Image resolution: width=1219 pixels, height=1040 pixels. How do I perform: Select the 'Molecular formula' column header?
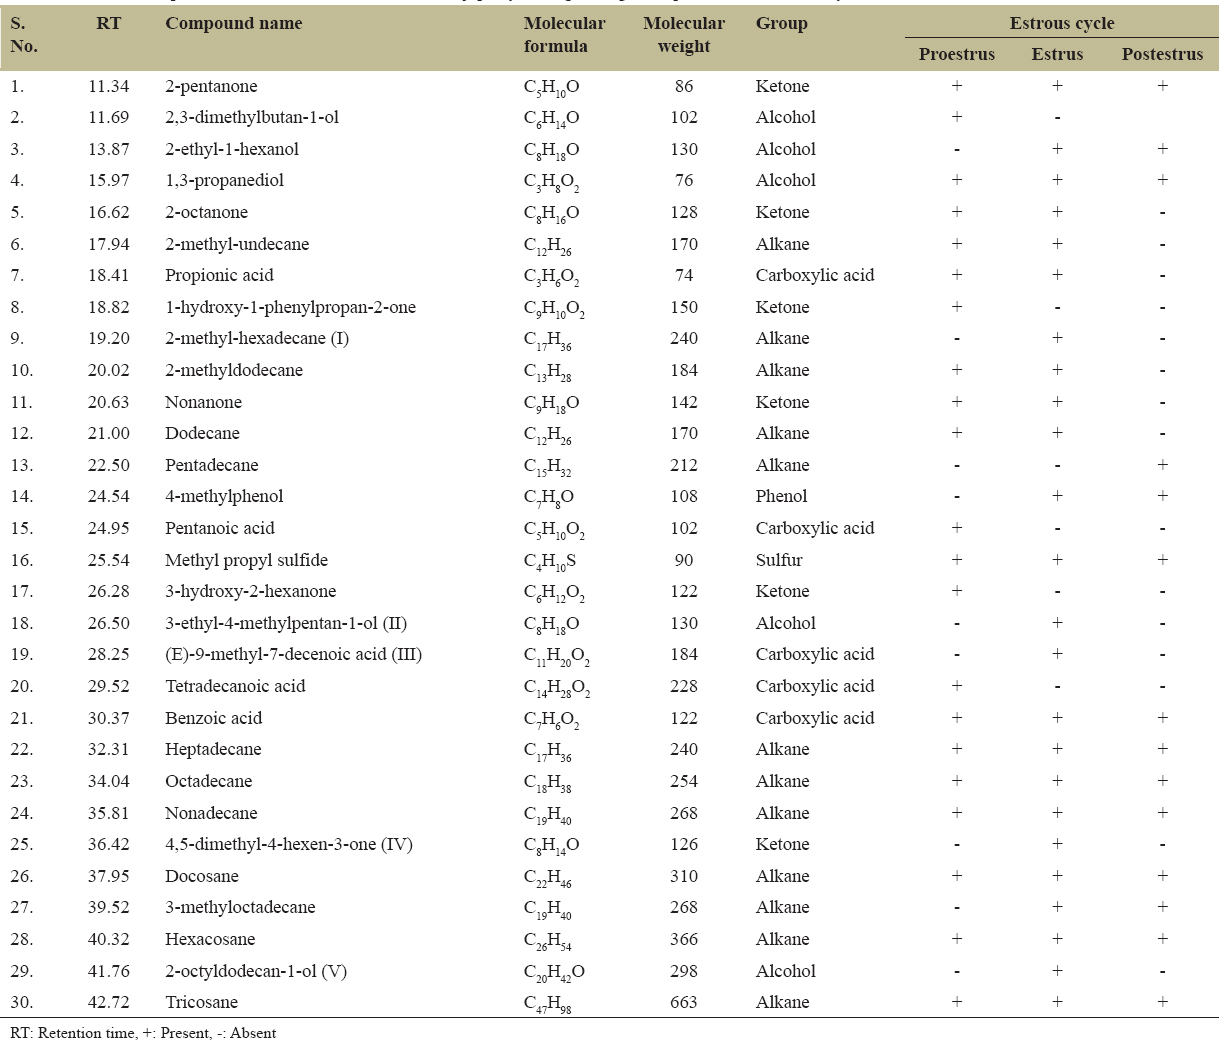tap(564, 35)
